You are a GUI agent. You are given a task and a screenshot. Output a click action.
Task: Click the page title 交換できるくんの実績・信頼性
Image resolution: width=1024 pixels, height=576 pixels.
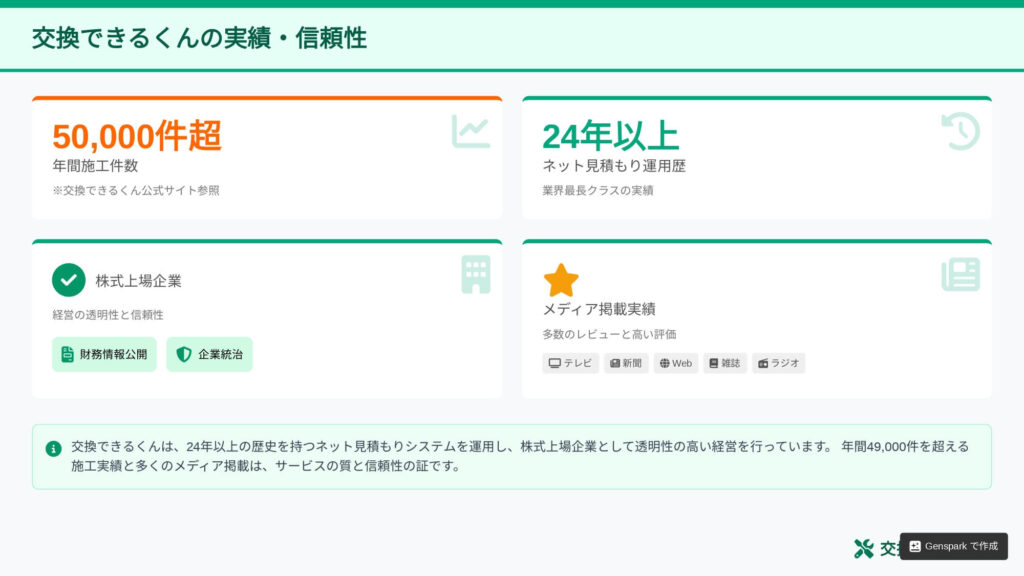[199, 38]
